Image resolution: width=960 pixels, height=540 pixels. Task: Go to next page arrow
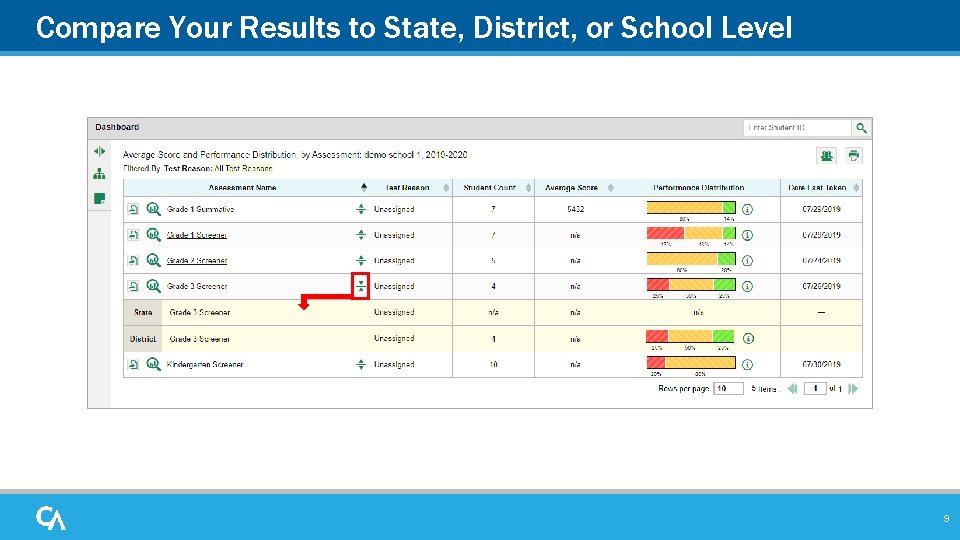pyautogui.click(x=853, y=389)
